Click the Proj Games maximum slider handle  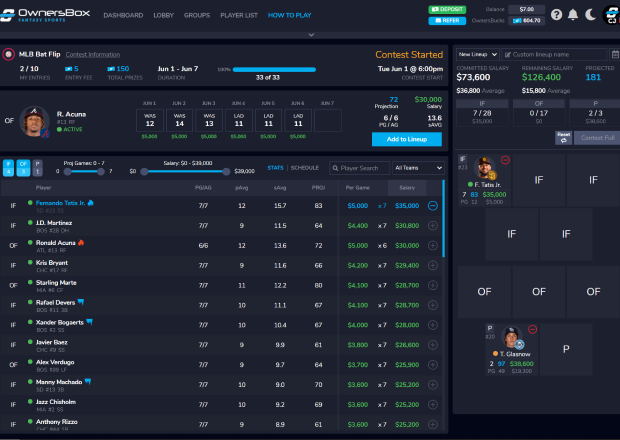click(x=101, y=171)
